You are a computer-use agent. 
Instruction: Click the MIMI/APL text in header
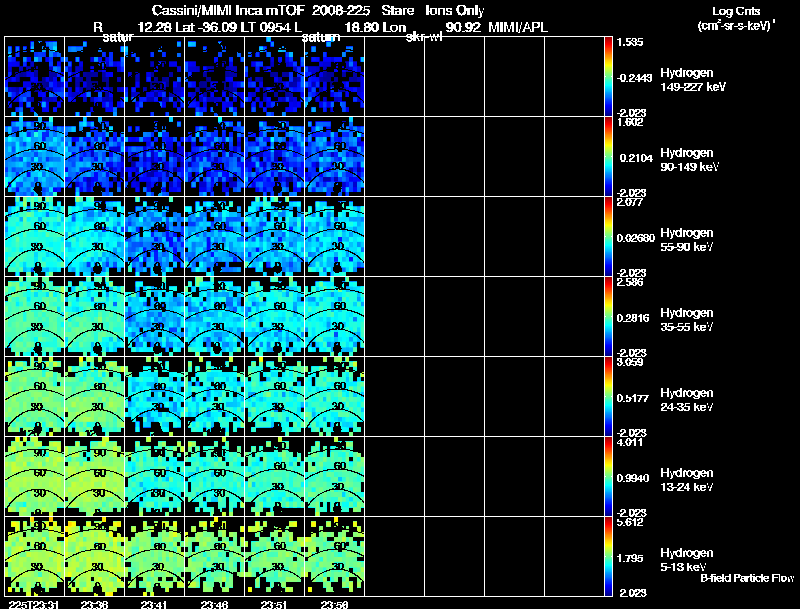point(517,27)
